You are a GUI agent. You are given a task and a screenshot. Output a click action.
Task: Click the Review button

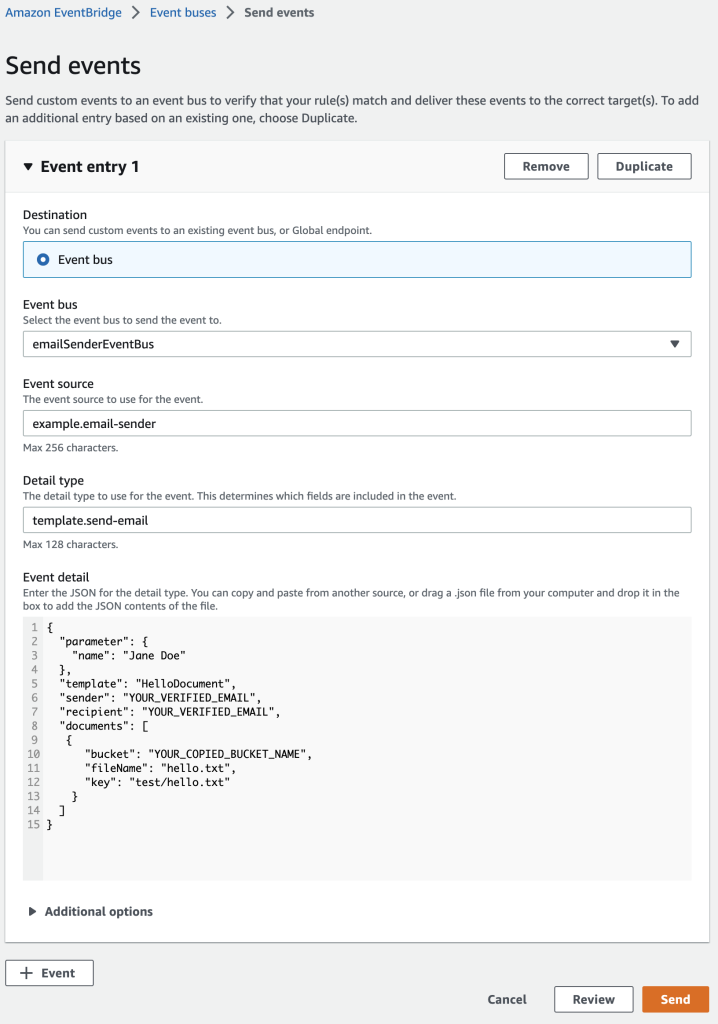[594, 998]
